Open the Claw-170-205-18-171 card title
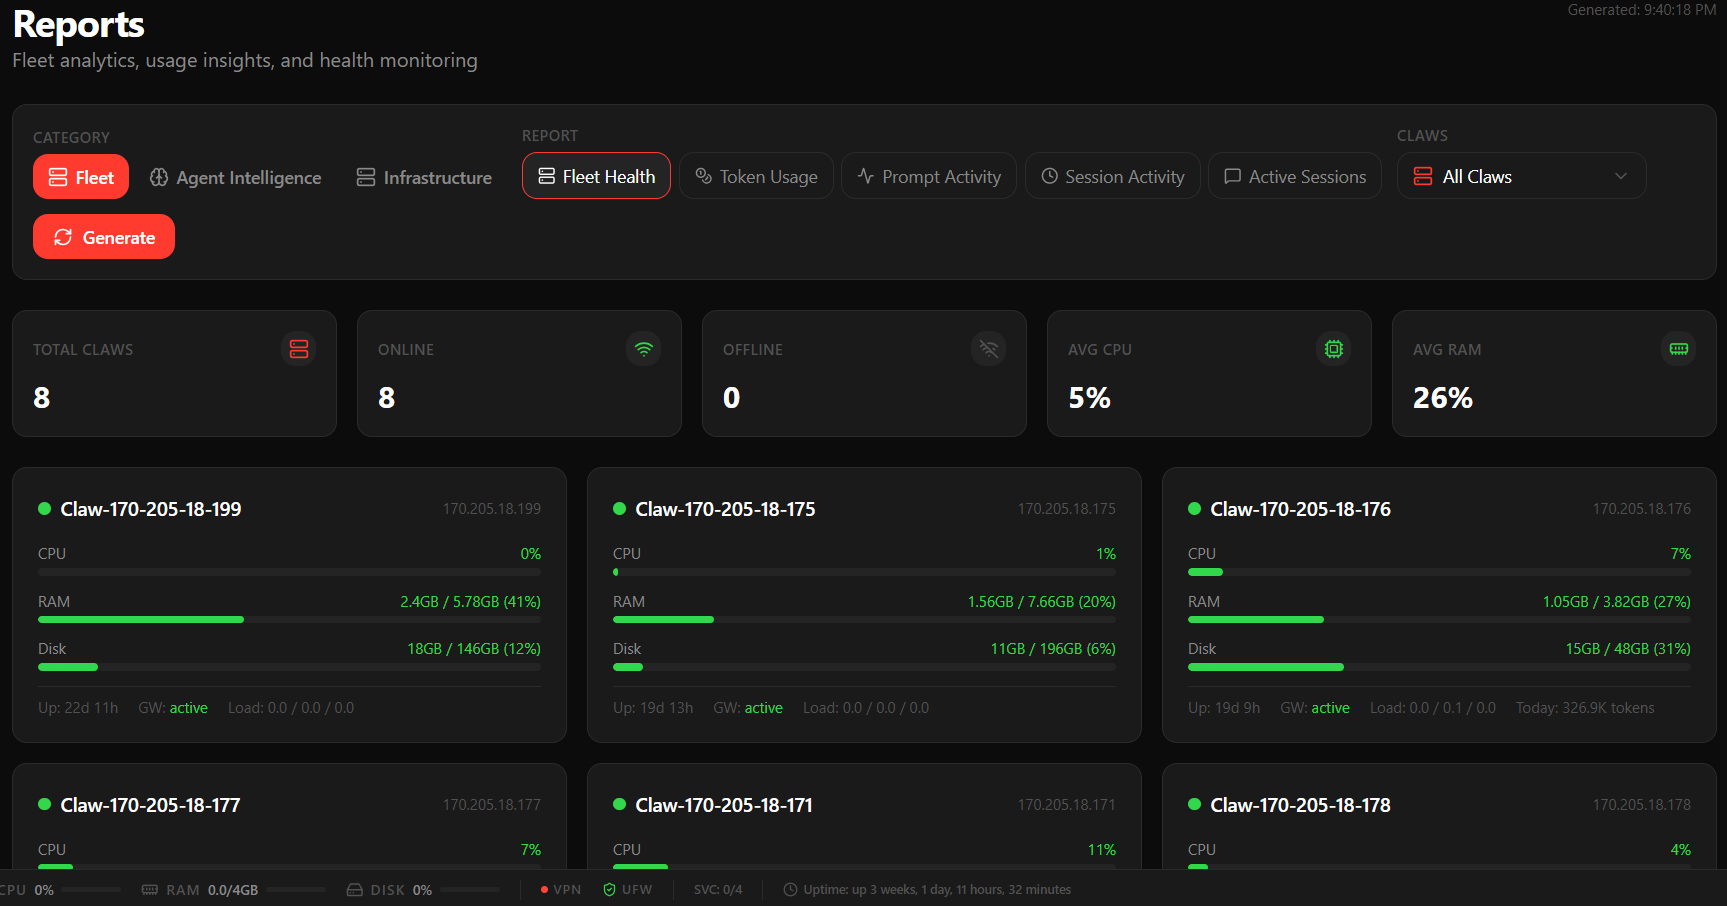This screenshot has width=1727, height=906. click(724, 805)
